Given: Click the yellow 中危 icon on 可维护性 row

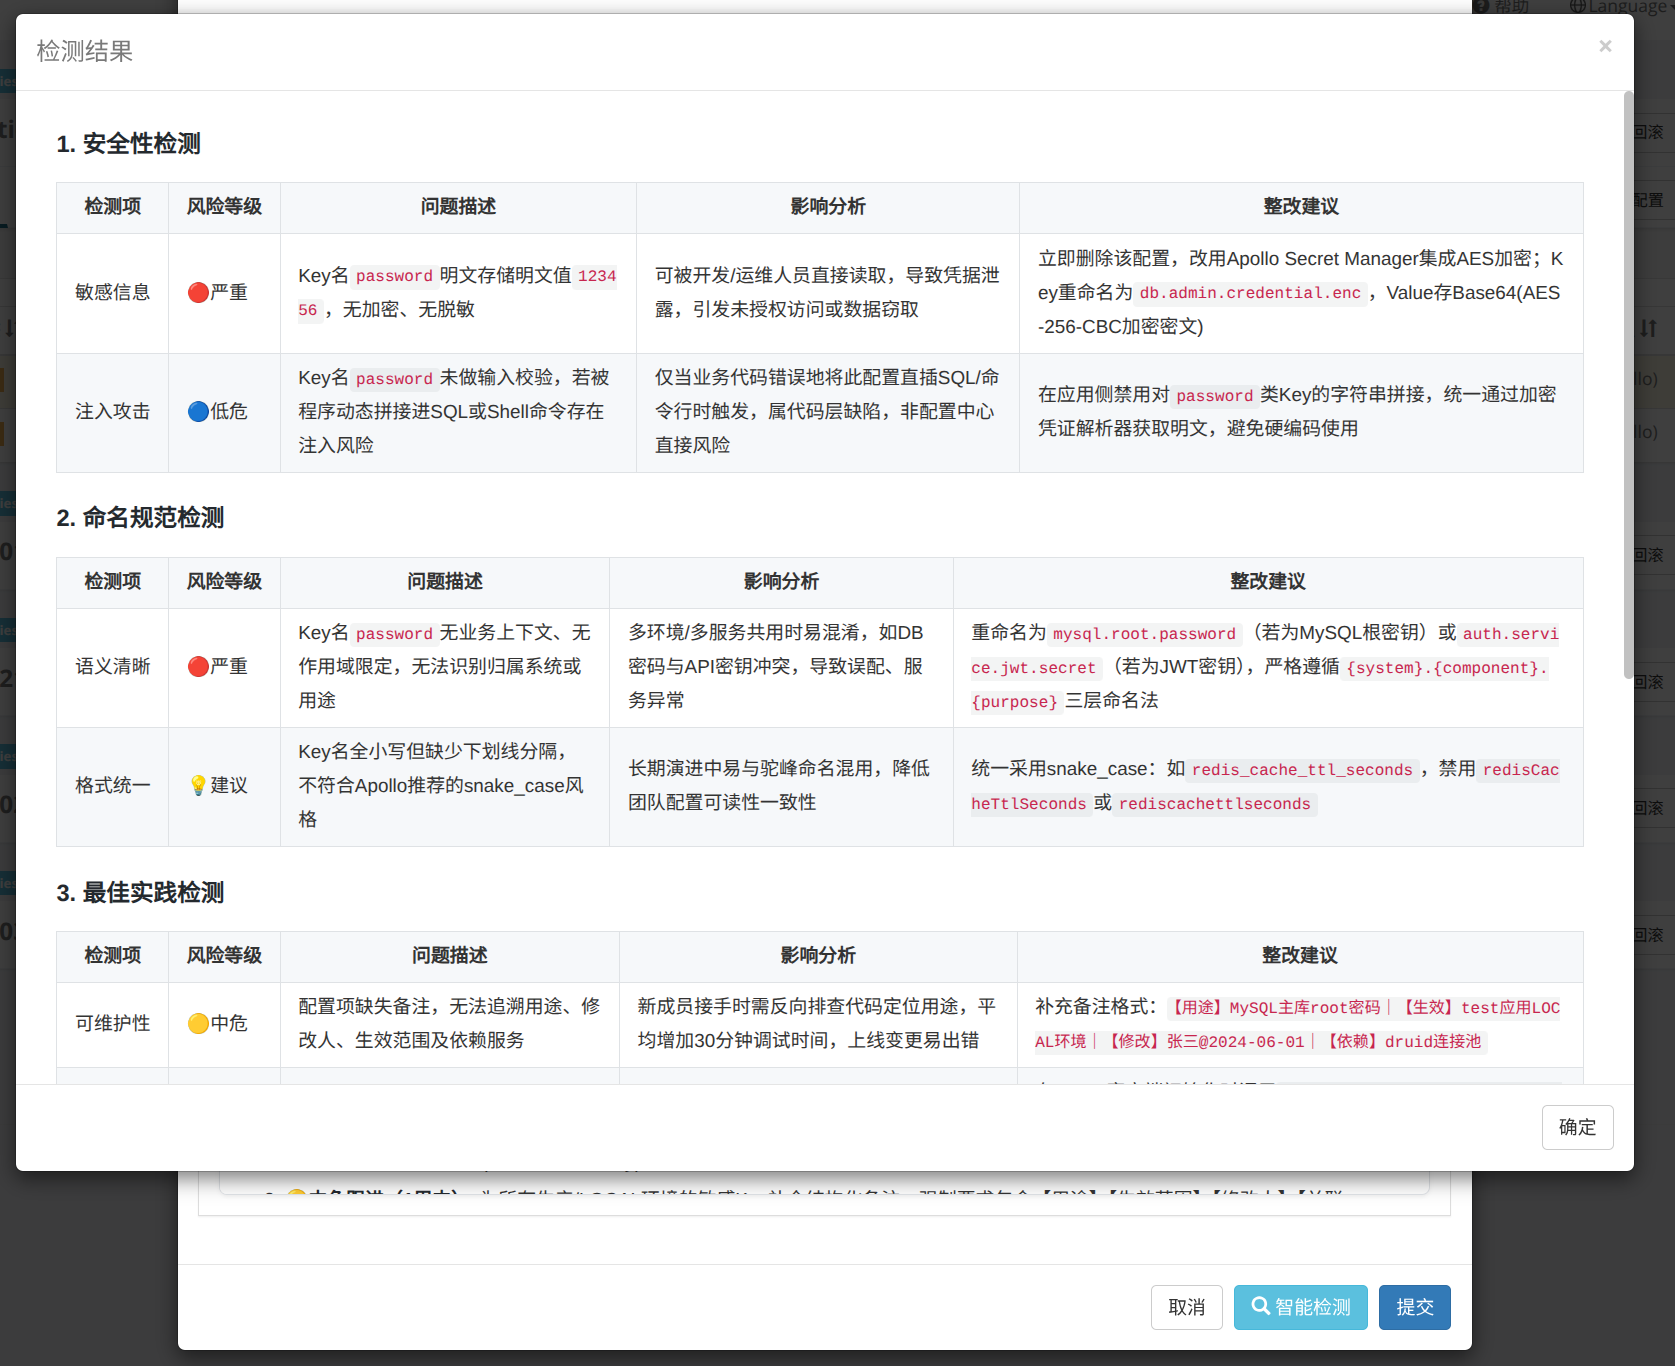Looking at the screenshot, I should click(198, 1023).
